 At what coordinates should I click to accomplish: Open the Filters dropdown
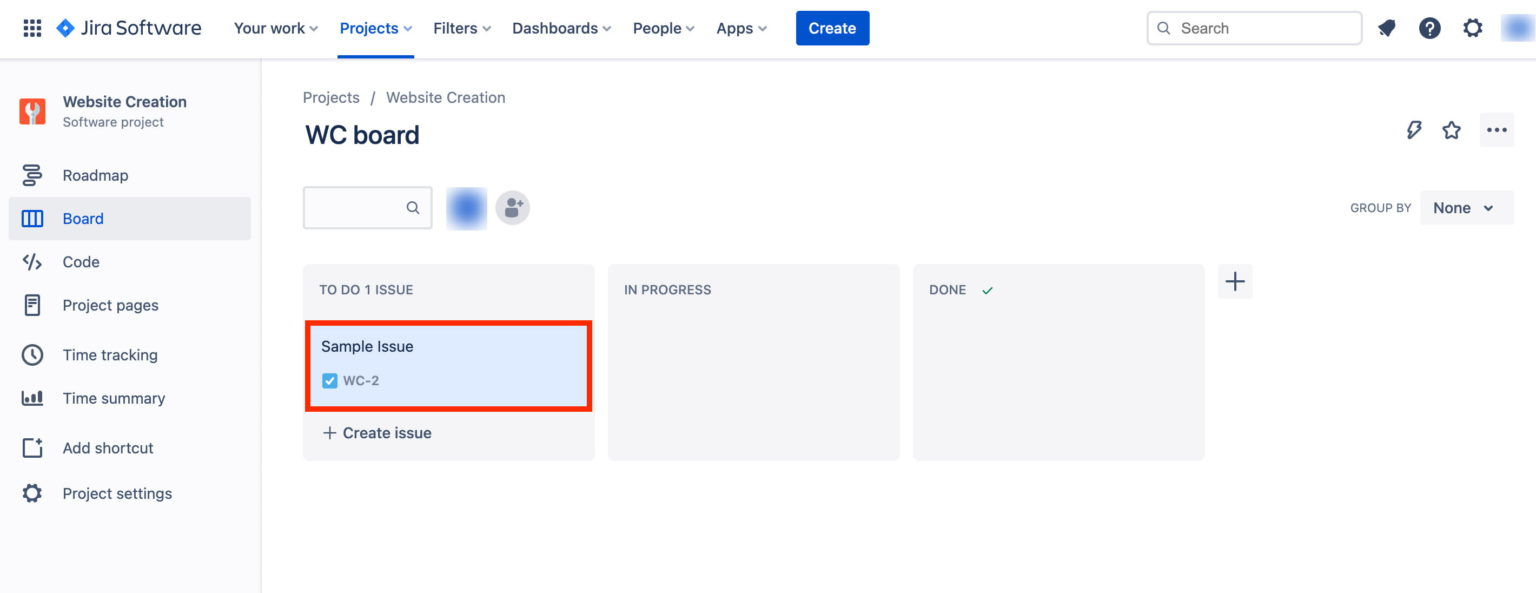[461, 28]
